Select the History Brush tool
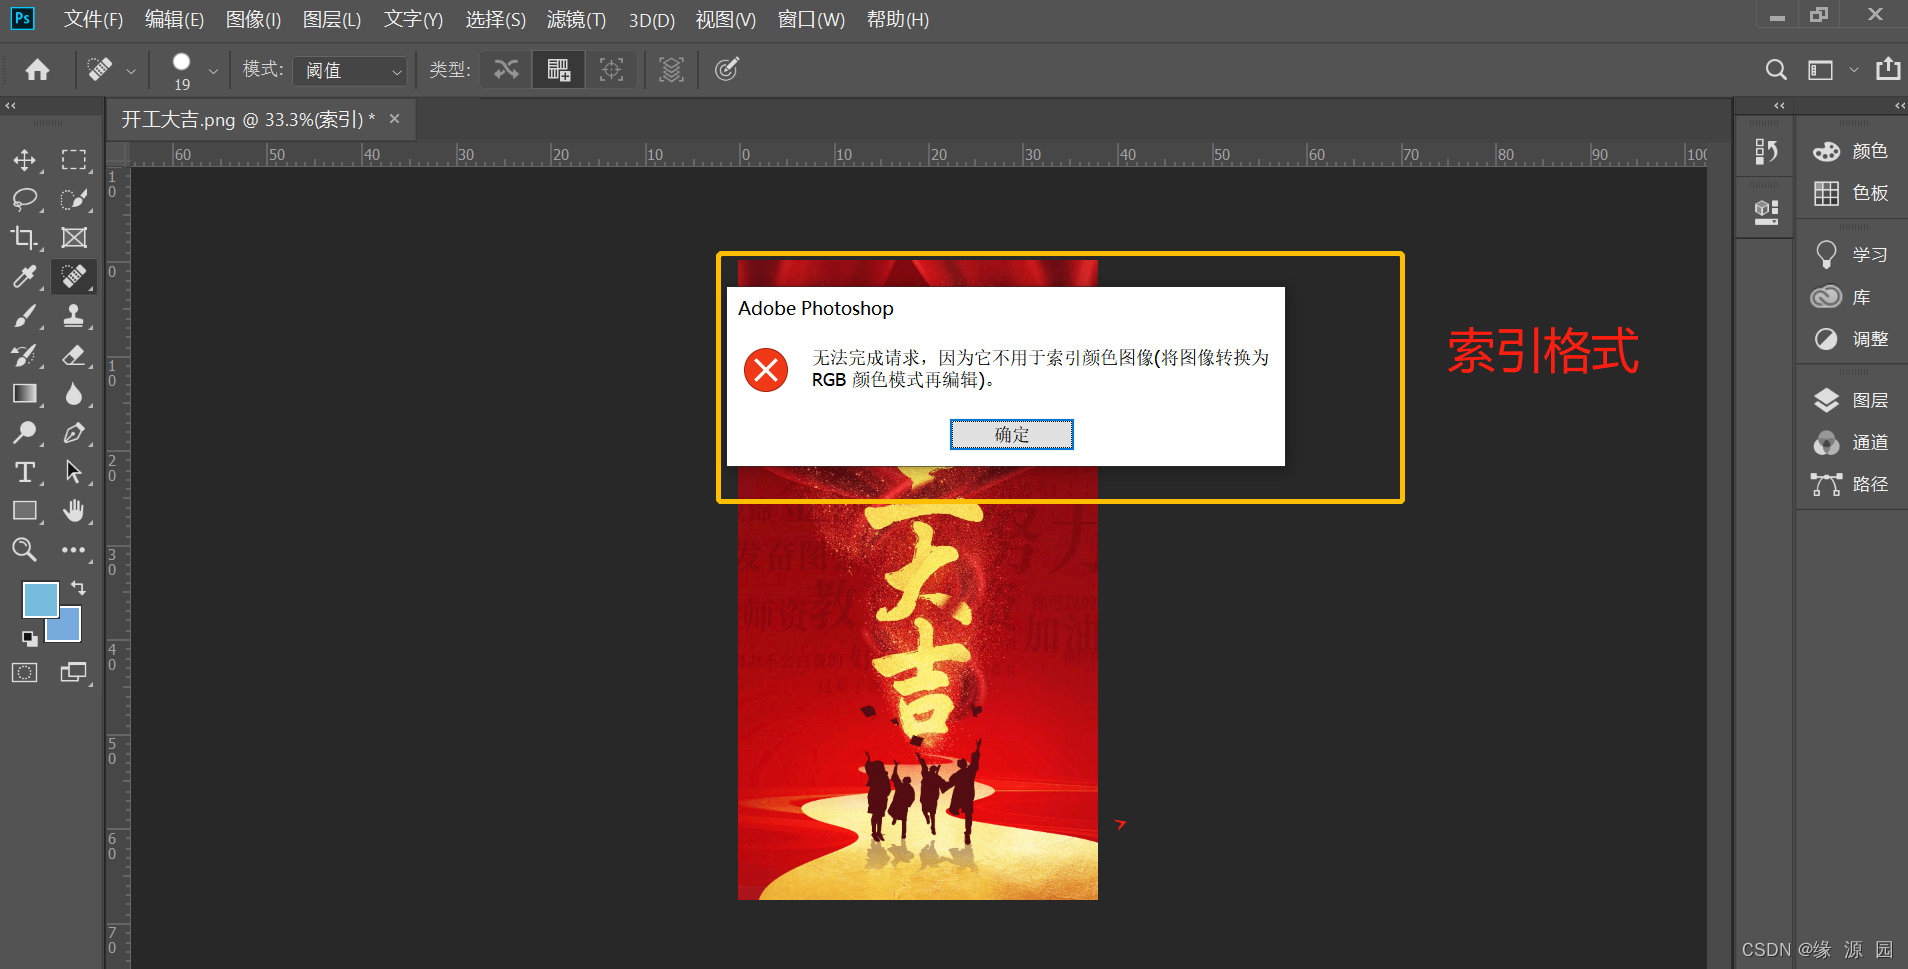Screen dimensions: 1908x969 [25, 355]
